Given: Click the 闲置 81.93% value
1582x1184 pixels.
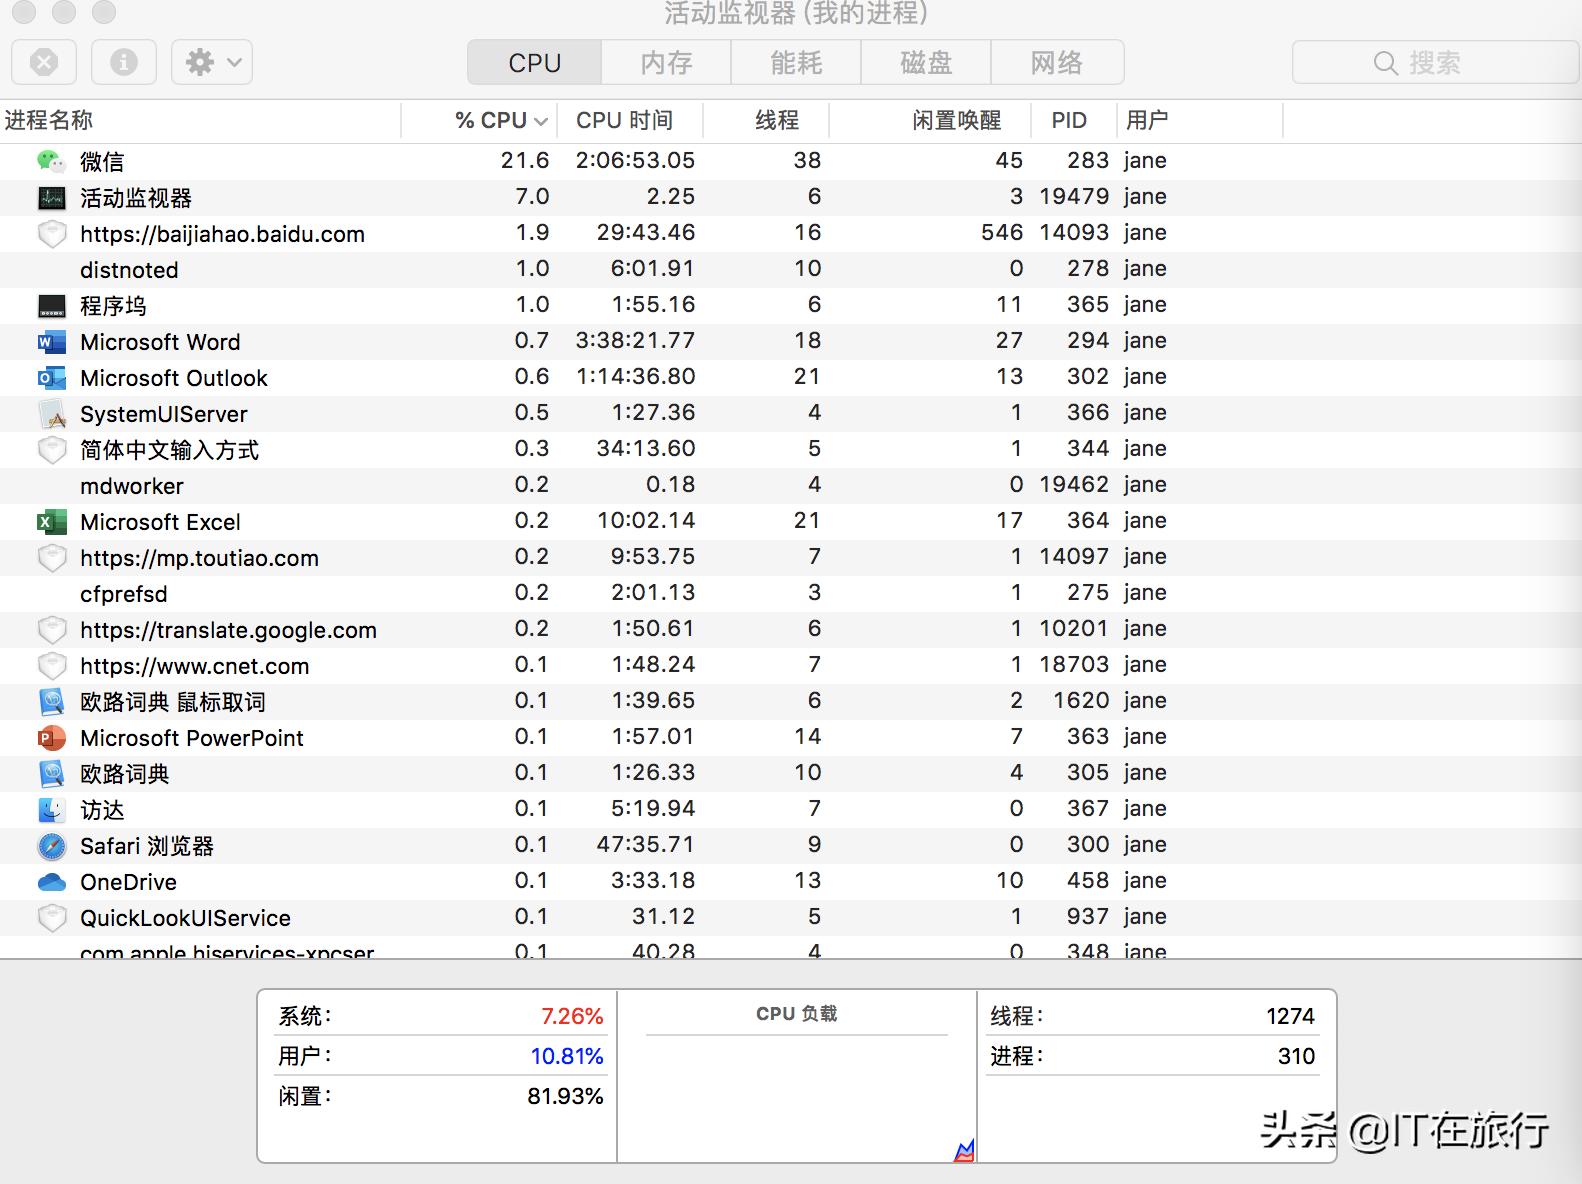Looking at the screenshot, I should tap(565, 1096).
